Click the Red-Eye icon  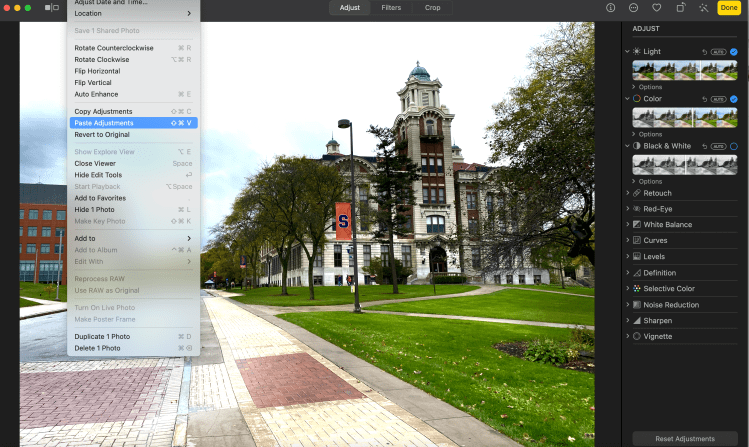[x=637, y=209]
